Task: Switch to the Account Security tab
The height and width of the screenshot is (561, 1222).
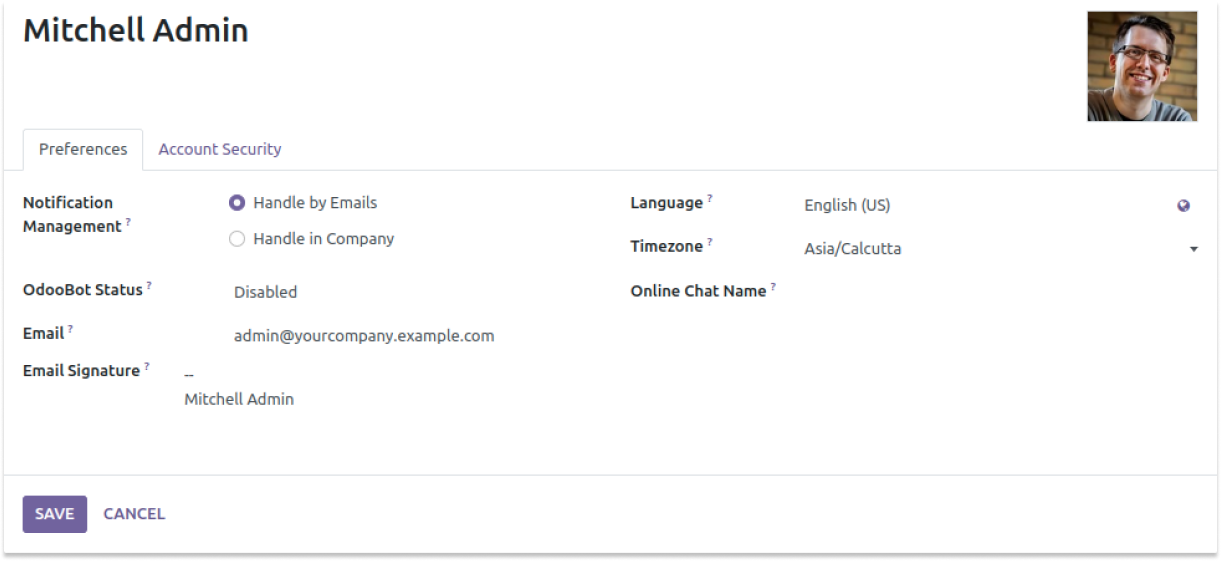Action: pos(220,149)
